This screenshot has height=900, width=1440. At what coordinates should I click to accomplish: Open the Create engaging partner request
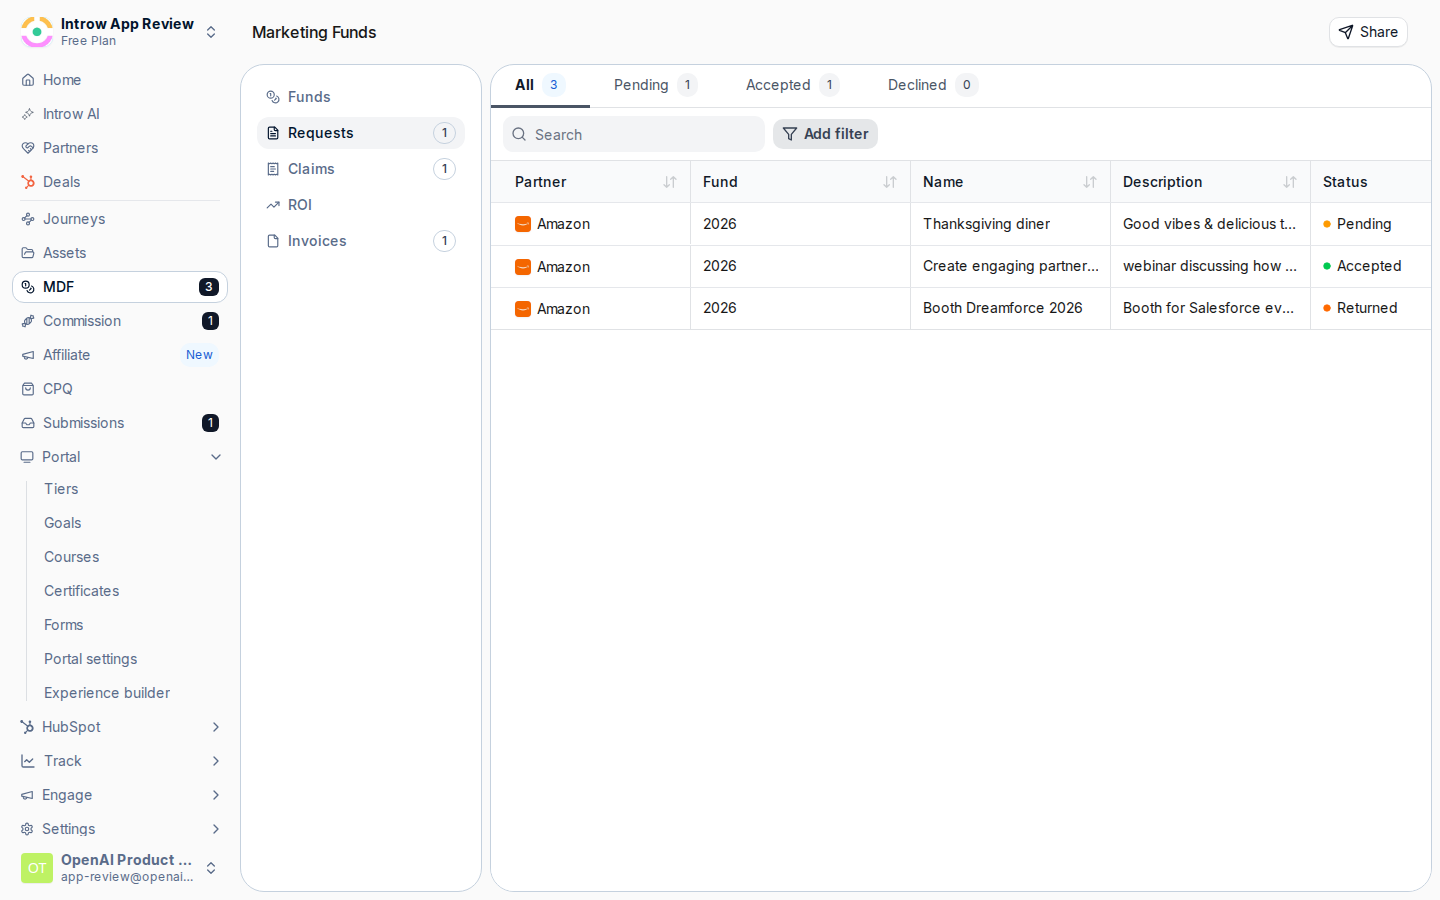[x=1011, y=266]
